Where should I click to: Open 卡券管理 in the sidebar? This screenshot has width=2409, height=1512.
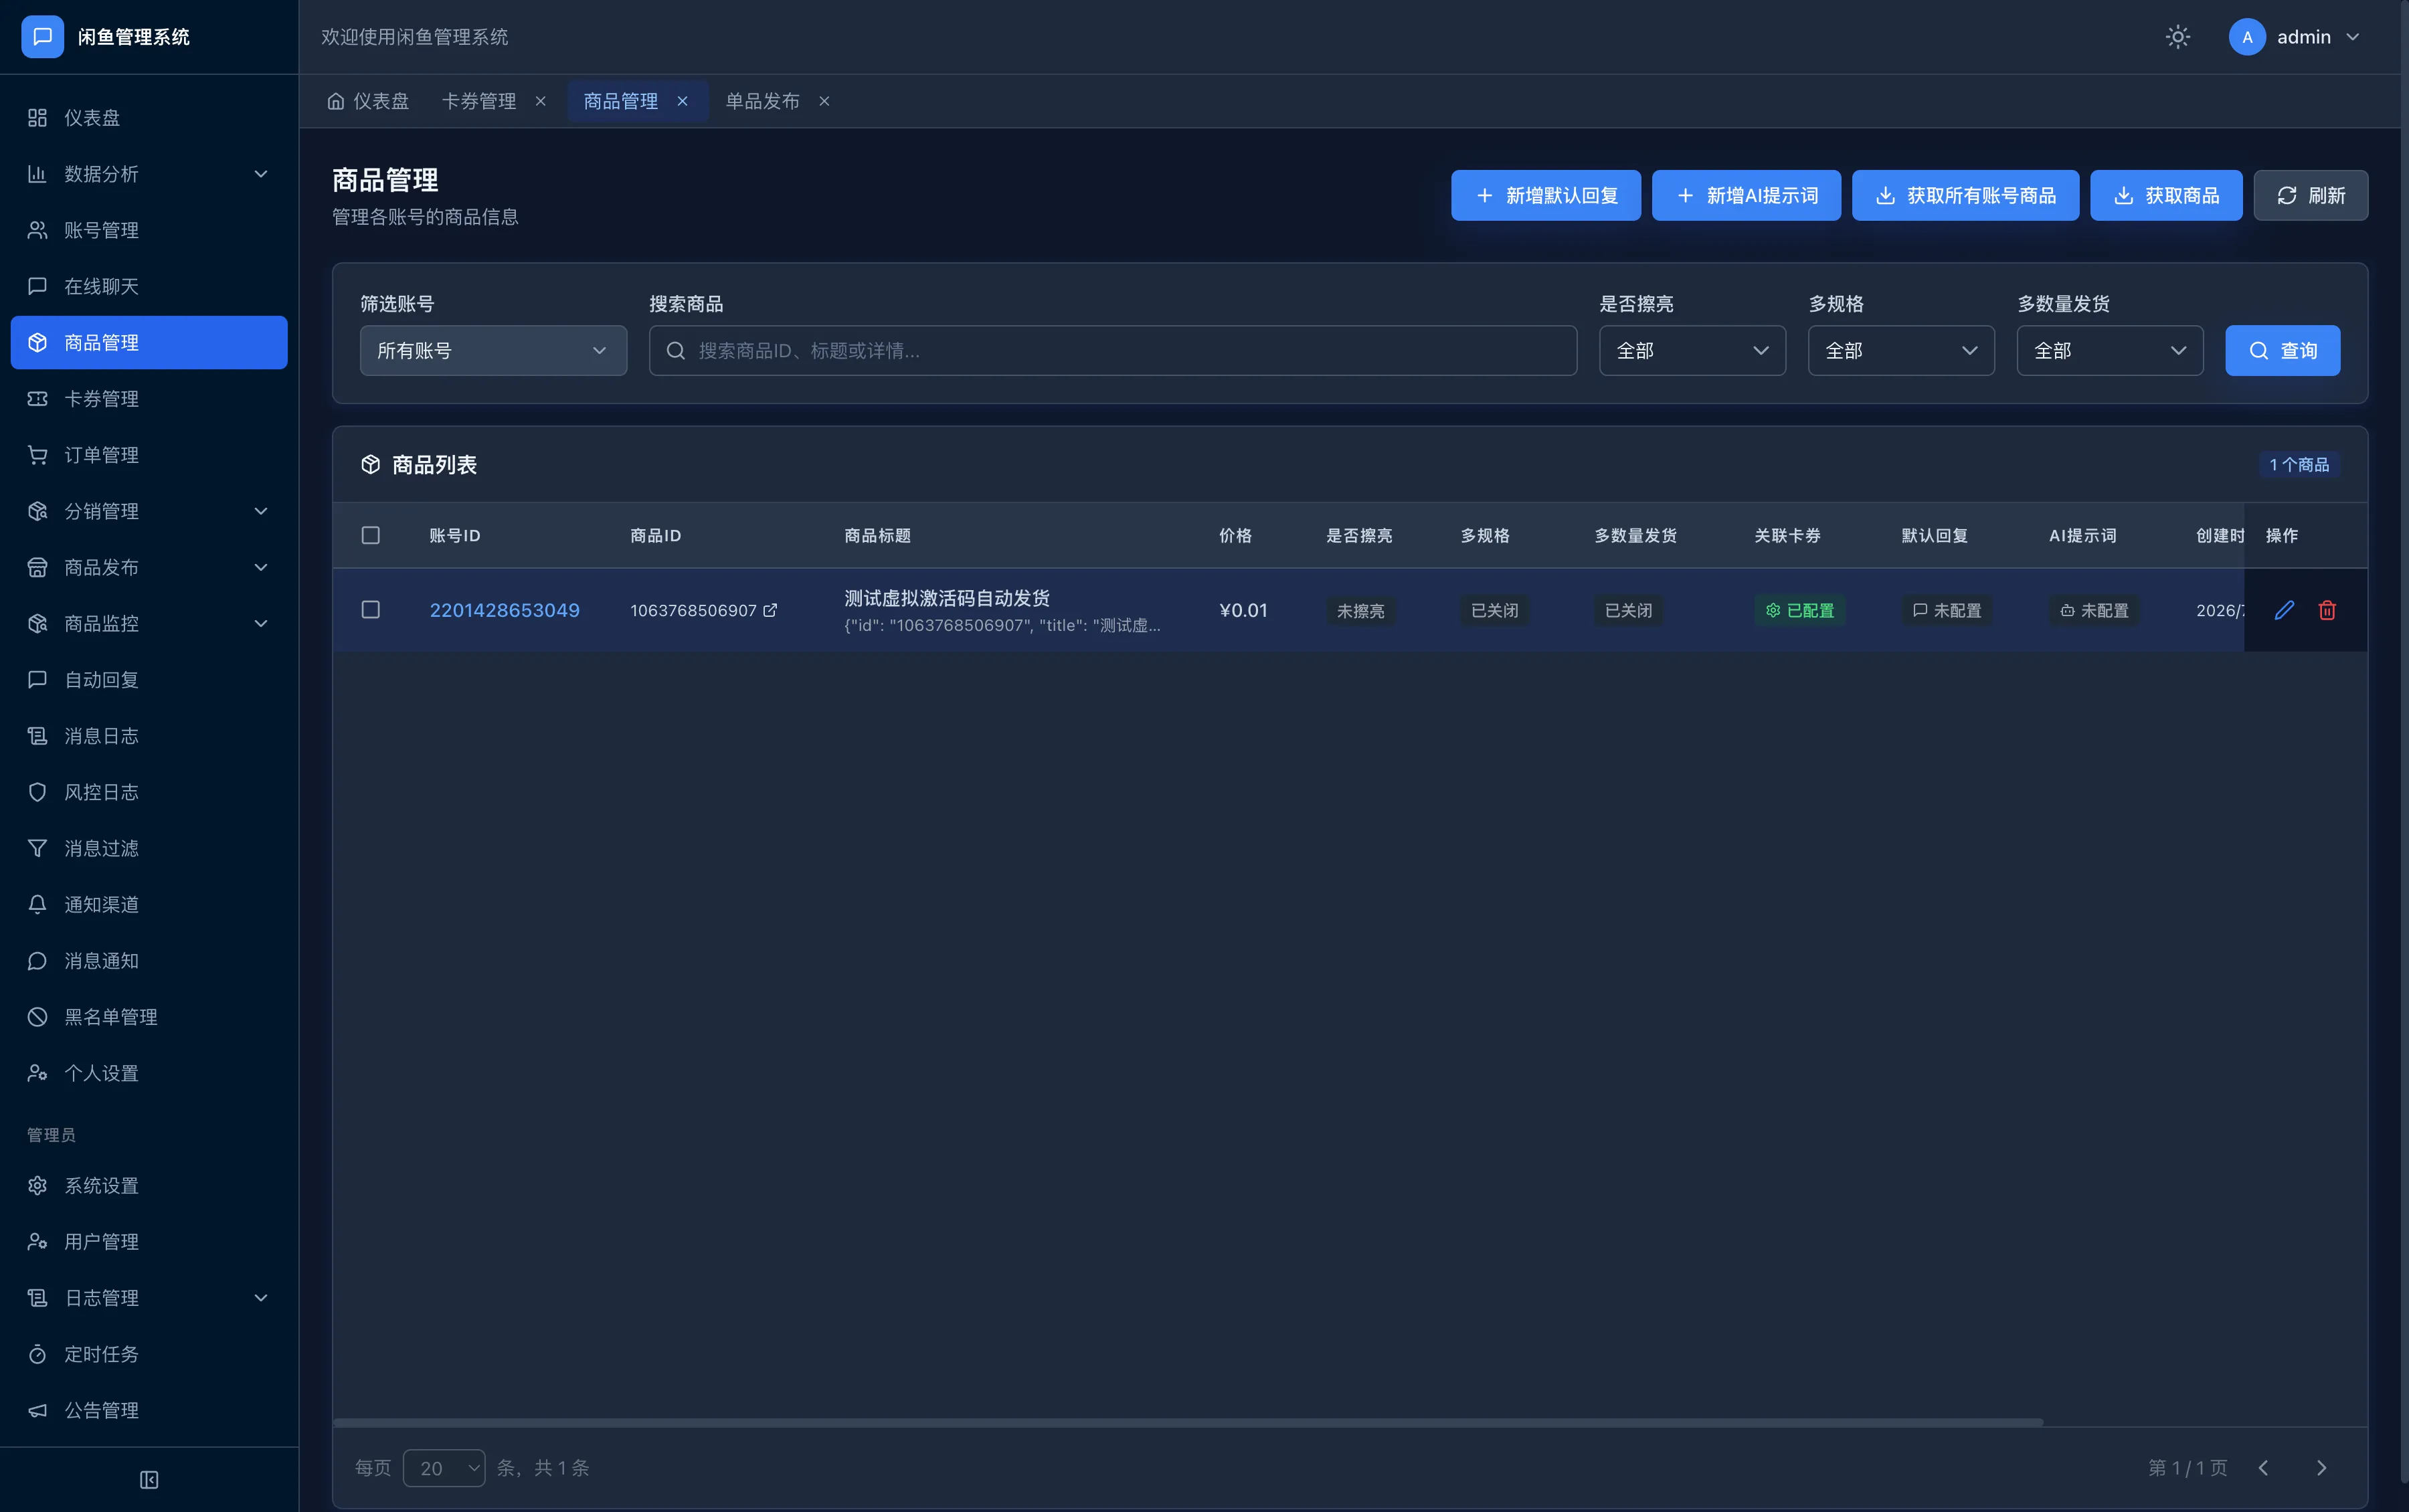pos(149,399)
